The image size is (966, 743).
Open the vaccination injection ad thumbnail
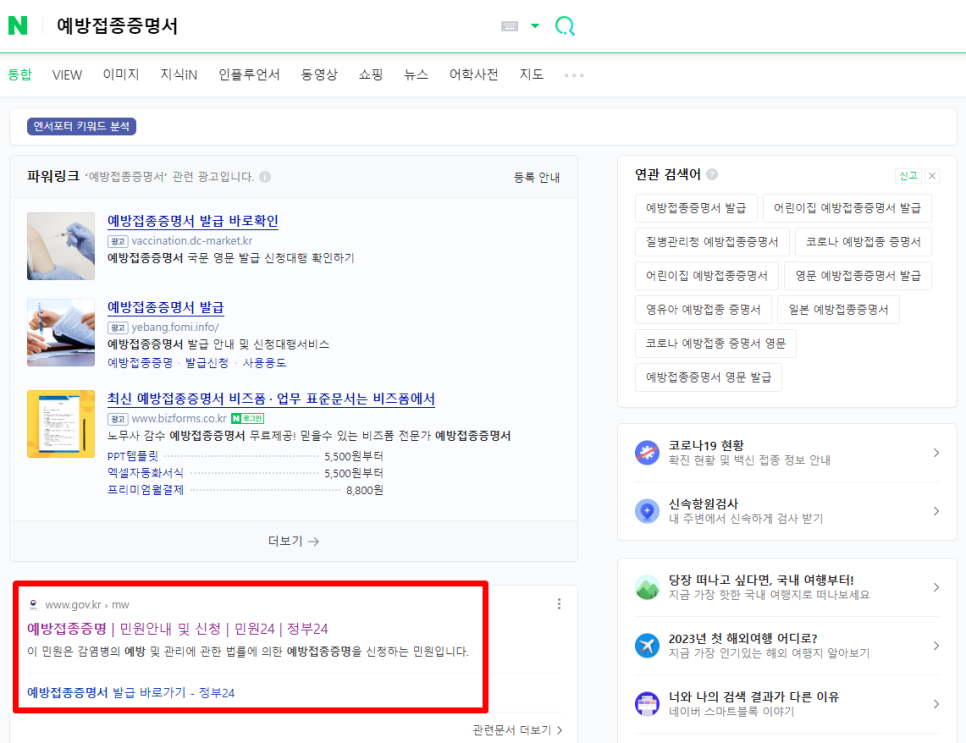61,246
